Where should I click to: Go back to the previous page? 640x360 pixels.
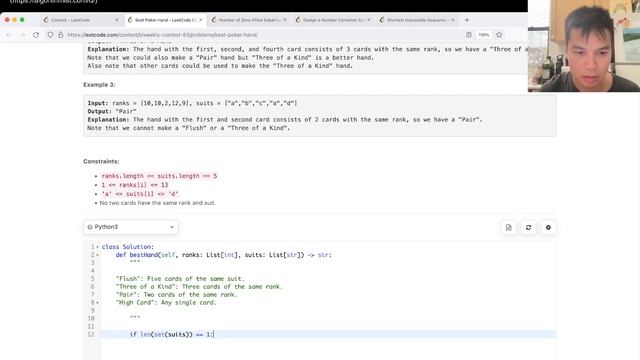(x=9, y=35)
